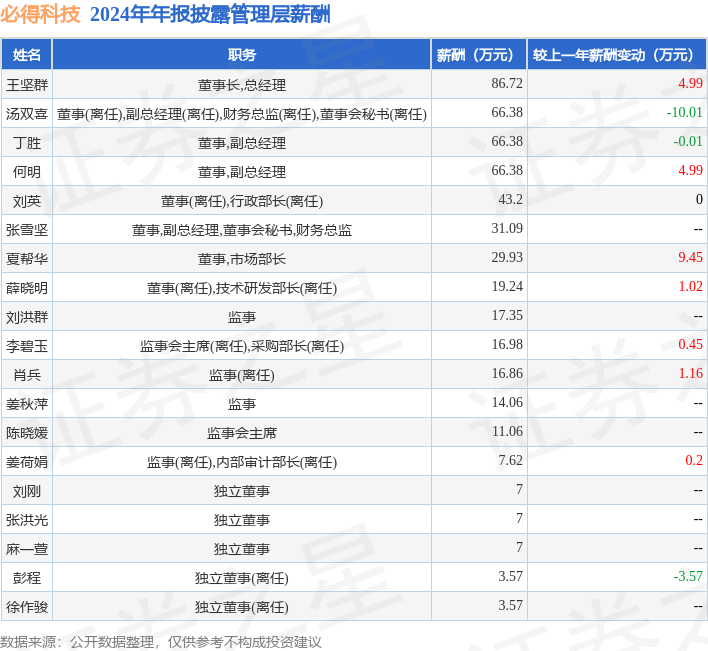Click the salary value 14.06

click(507, 403)
